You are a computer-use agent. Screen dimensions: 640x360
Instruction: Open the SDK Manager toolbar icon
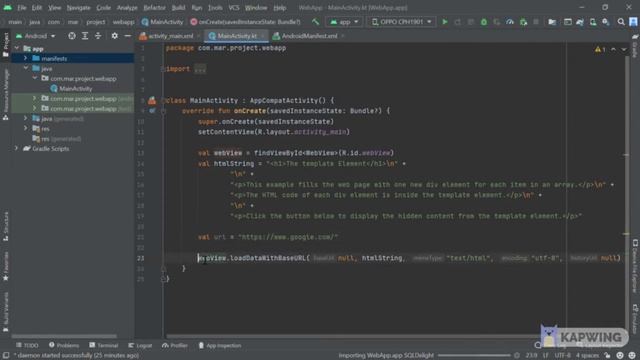[606, 22]
